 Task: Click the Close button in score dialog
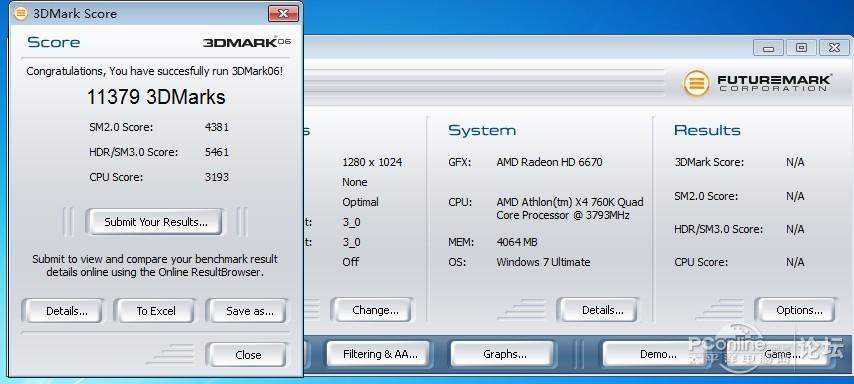point(248,355)
